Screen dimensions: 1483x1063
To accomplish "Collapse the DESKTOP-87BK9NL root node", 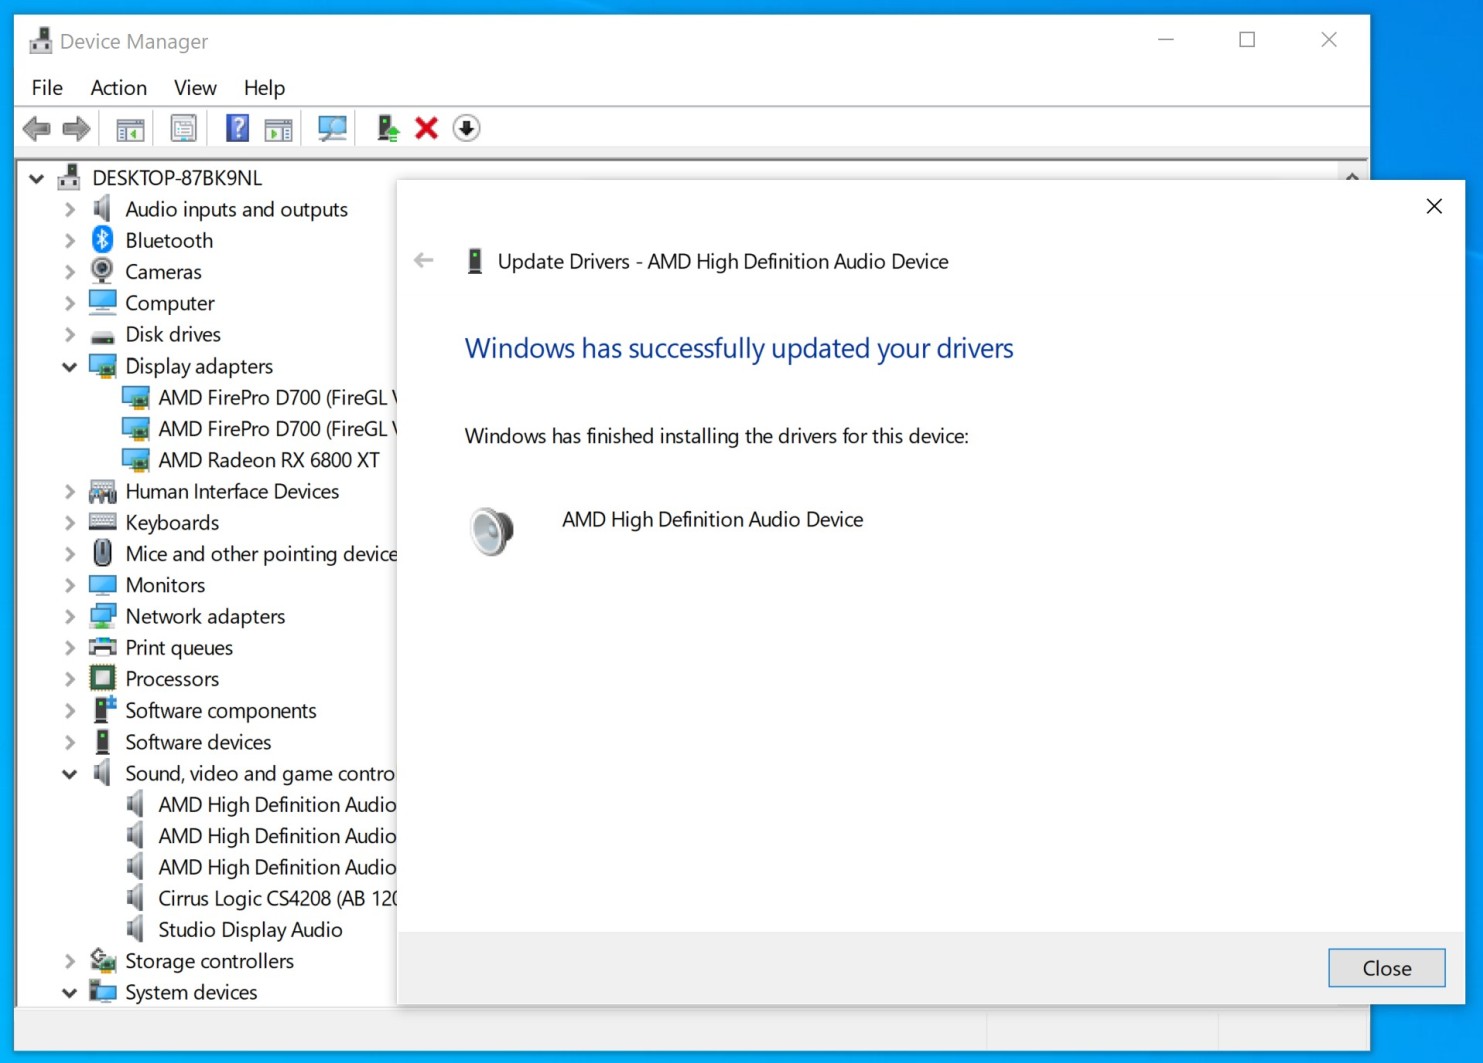I will pos(36,178).
